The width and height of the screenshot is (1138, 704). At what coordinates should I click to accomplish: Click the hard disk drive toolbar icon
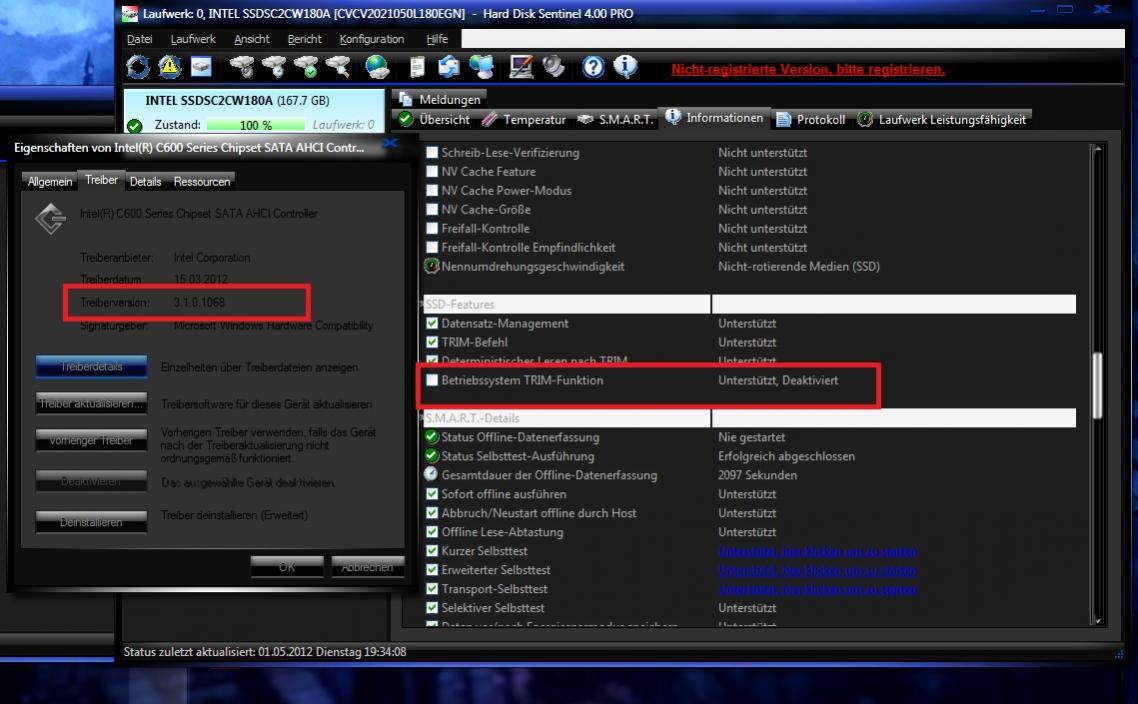pos(201,67)
